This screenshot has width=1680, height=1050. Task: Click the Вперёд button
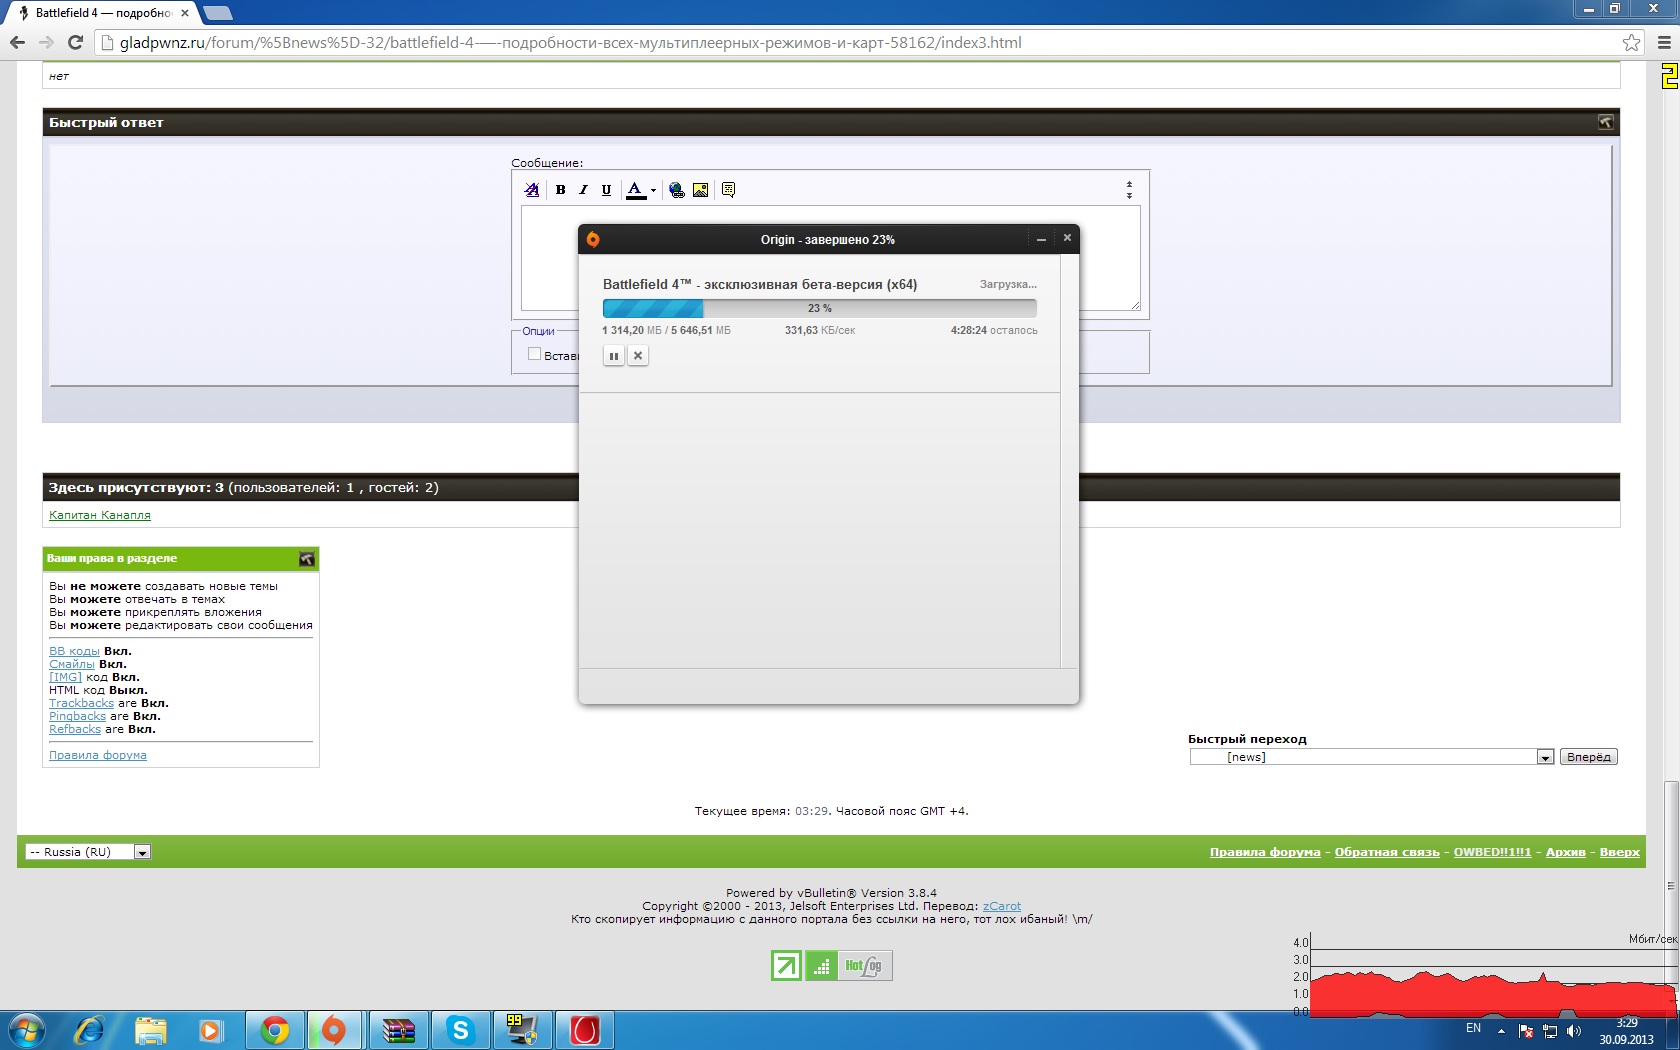tap(1588, 757)
